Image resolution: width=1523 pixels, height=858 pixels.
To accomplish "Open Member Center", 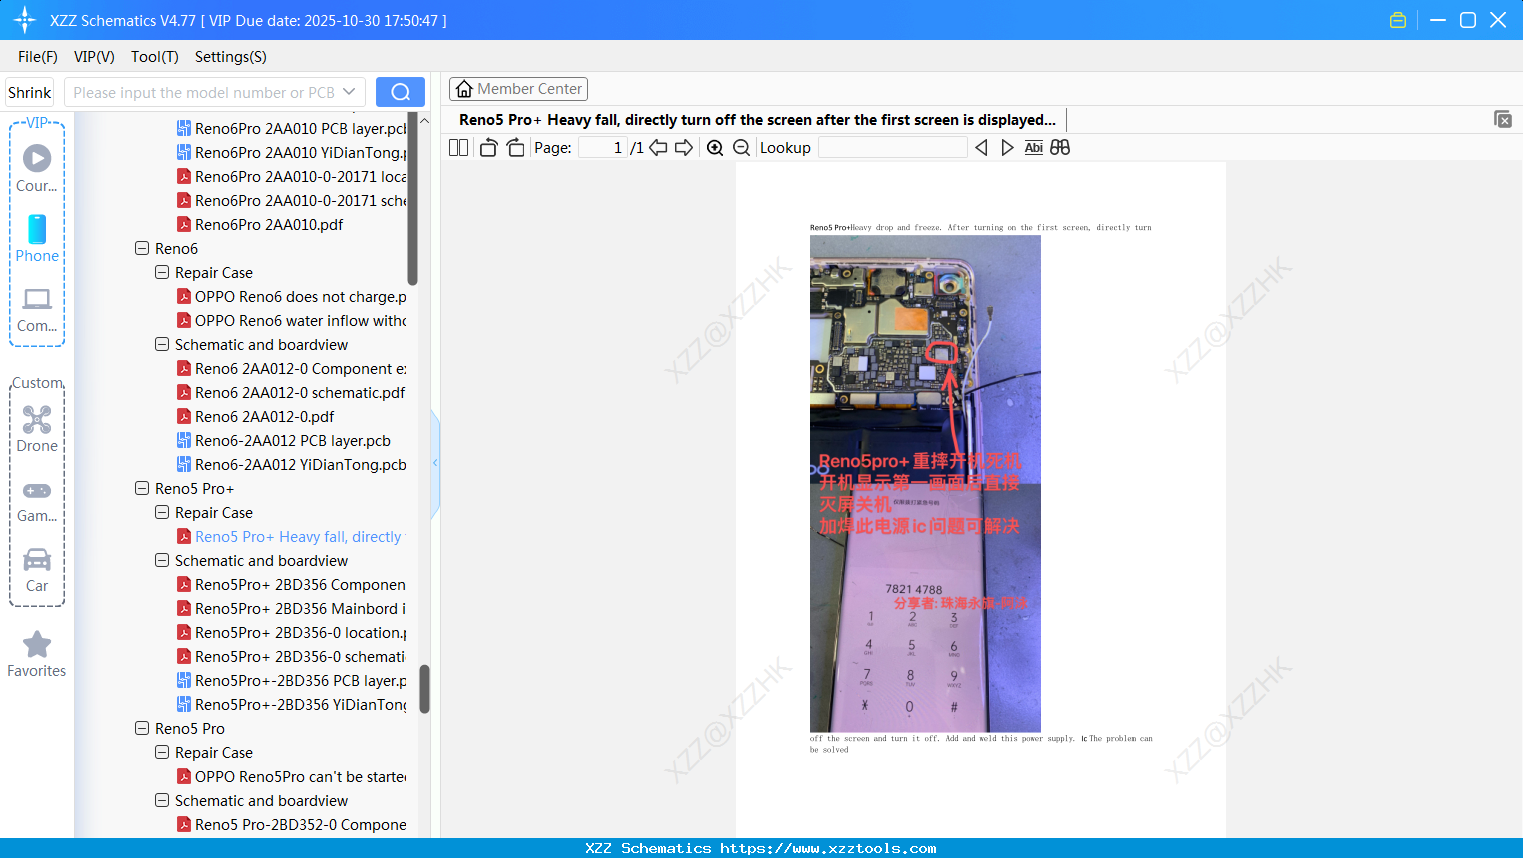I will [x=518, y=89].
